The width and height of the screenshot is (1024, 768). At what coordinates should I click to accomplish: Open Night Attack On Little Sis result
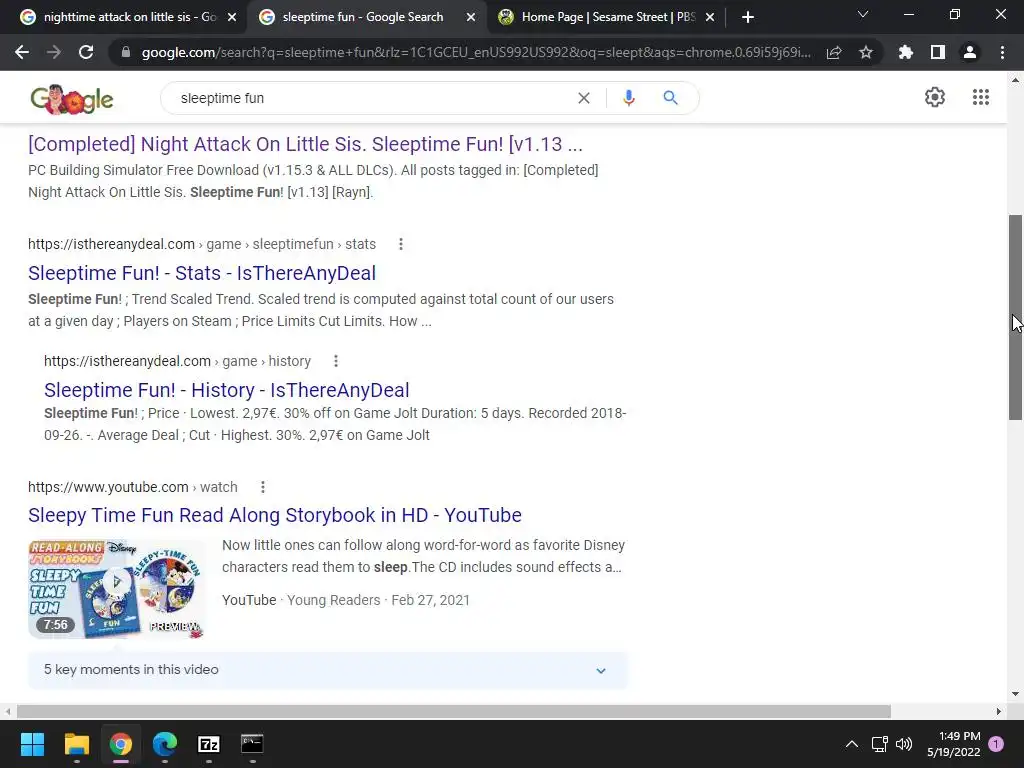coord(305,144)
